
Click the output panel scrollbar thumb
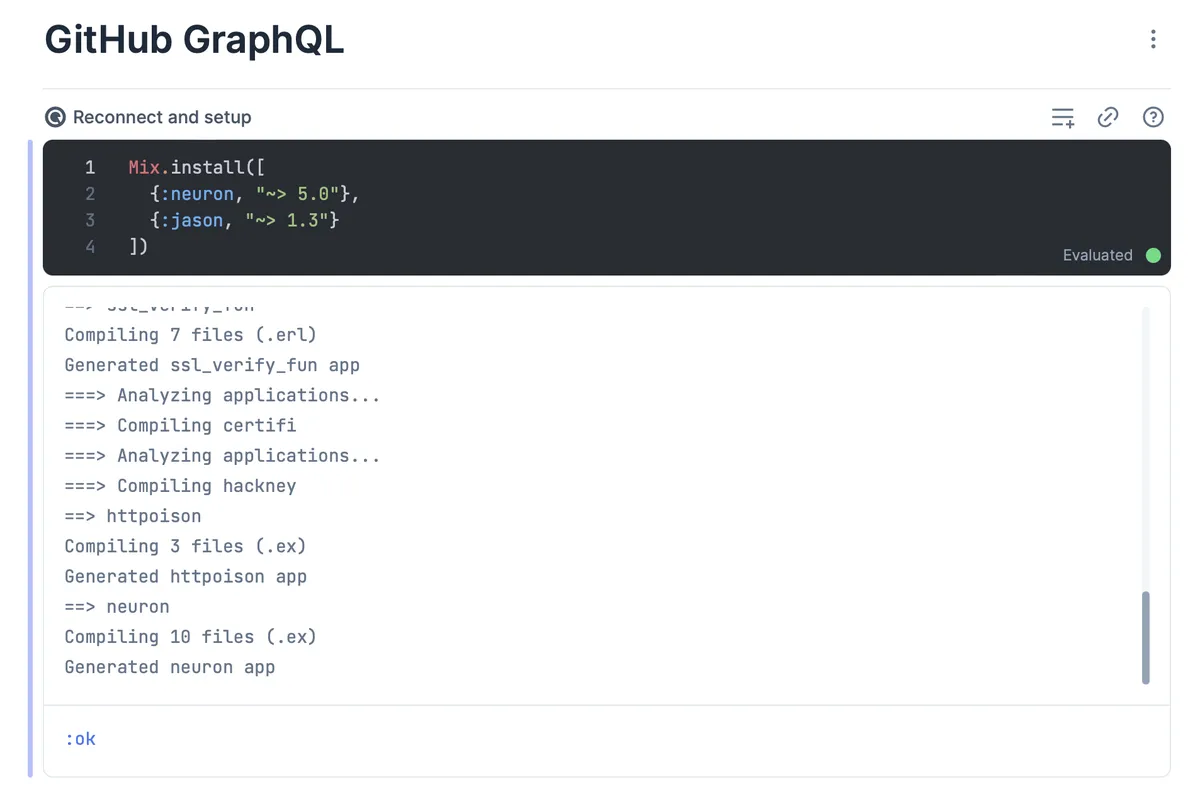click(x=1146, y=638)
